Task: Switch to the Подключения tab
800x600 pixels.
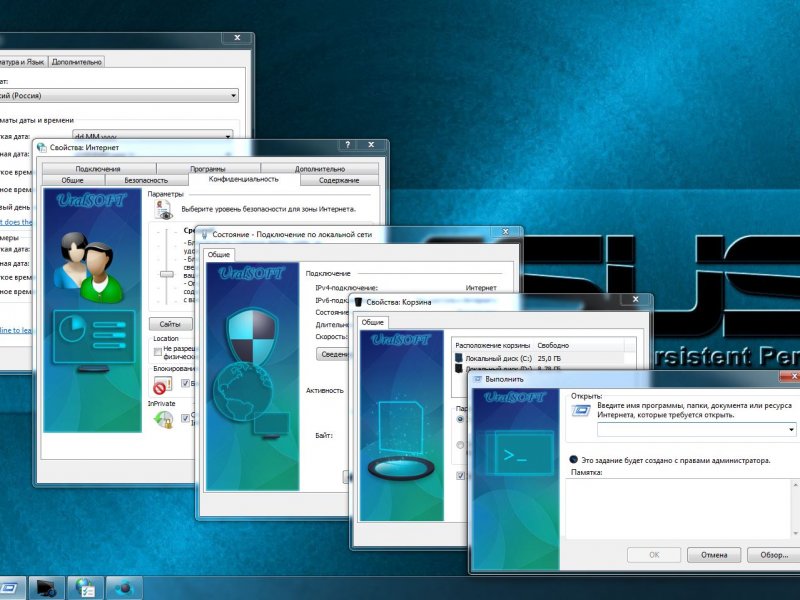Action: coord(98,169)
